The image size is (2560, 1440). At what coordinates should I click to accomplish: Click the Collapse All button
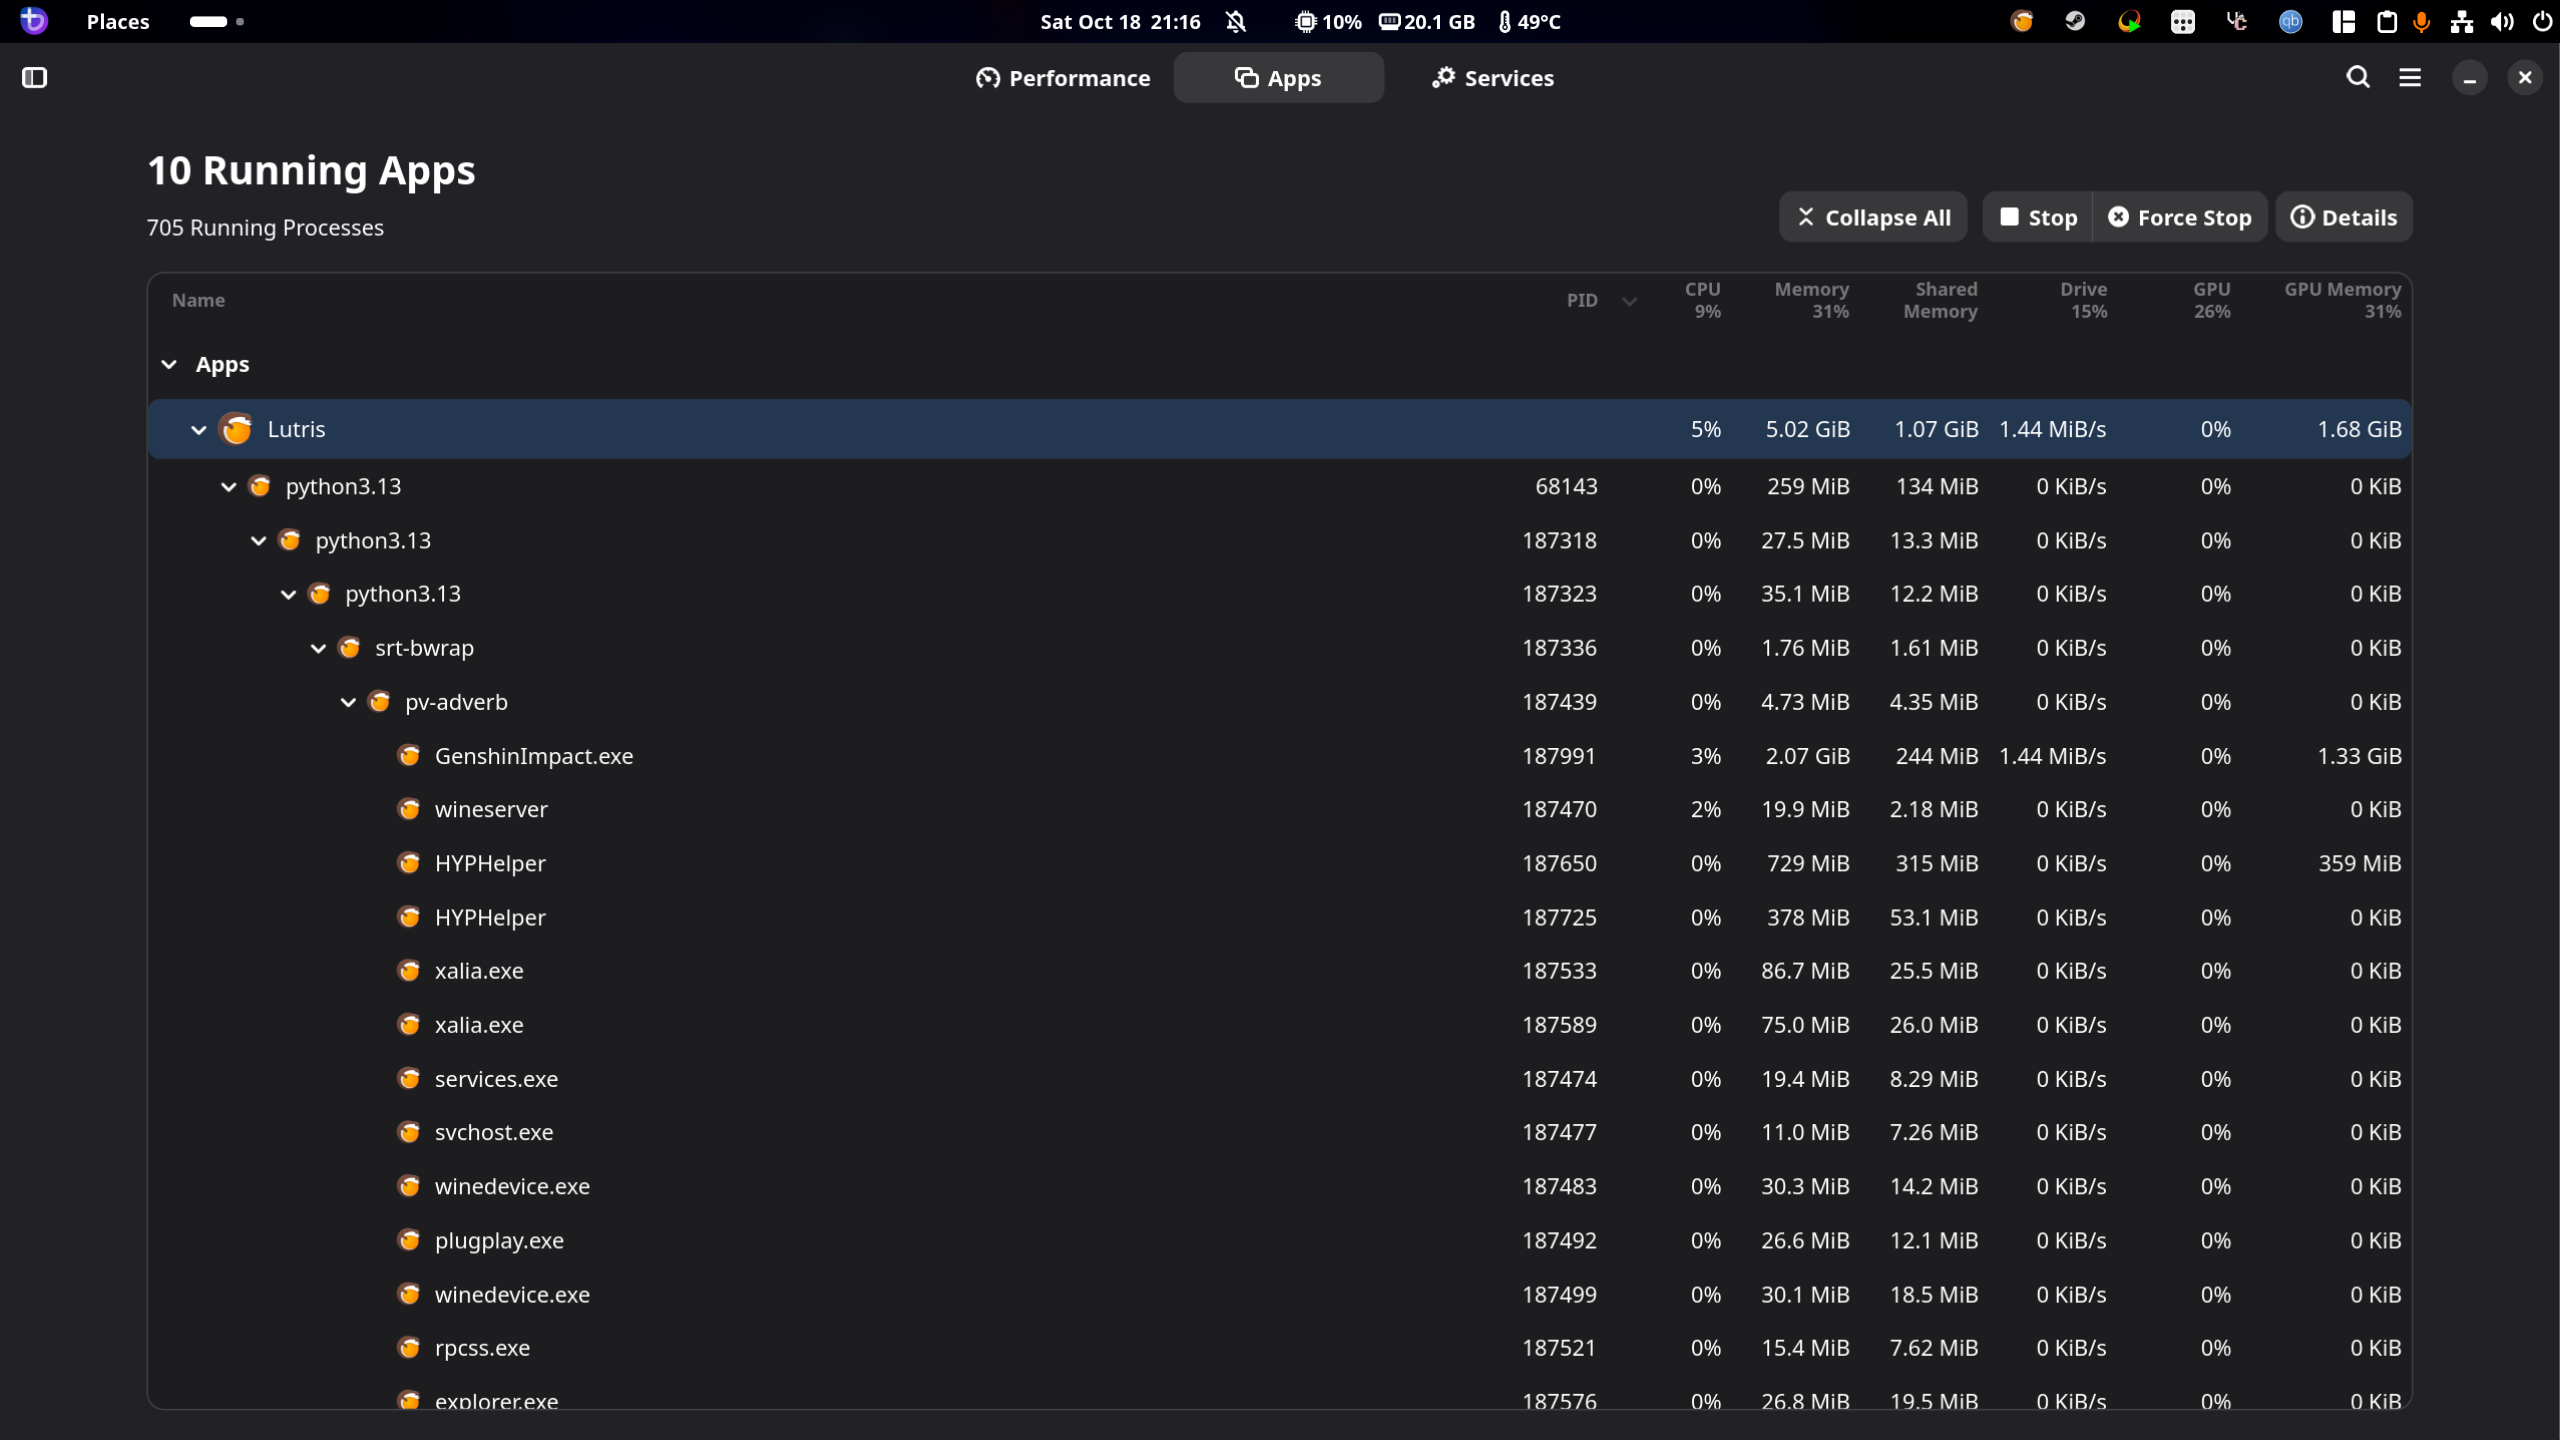1873,217
